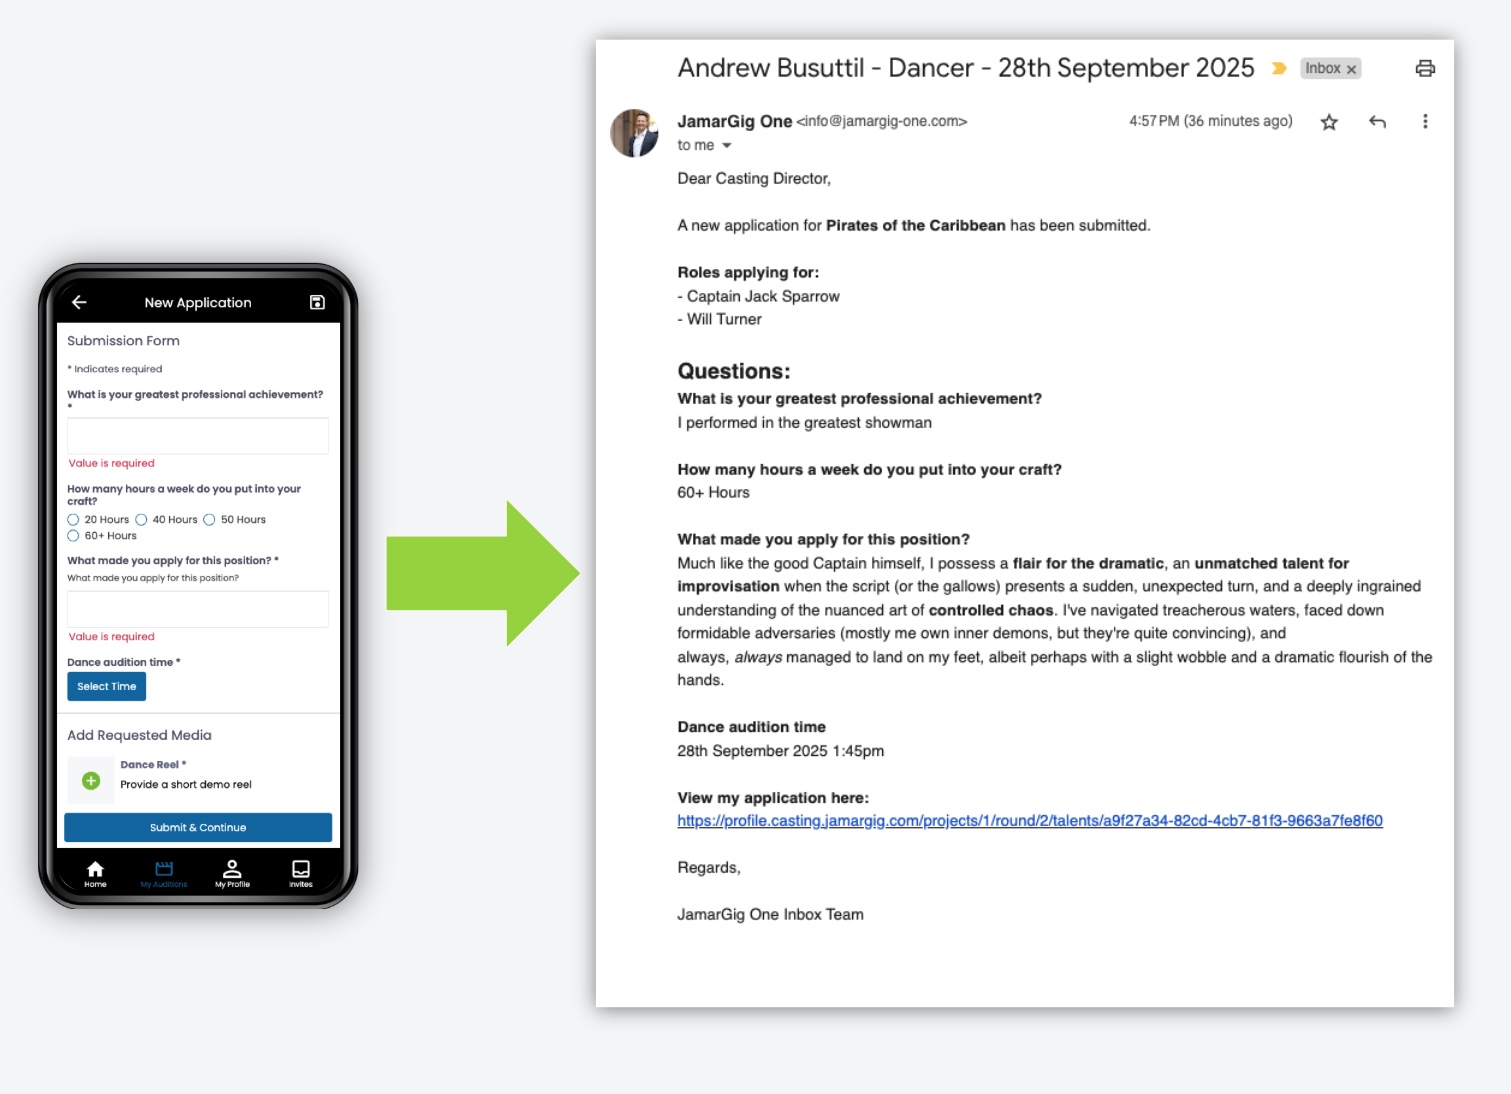Click the 'Submission Form' heading on the phone

(x=123, y=341)
